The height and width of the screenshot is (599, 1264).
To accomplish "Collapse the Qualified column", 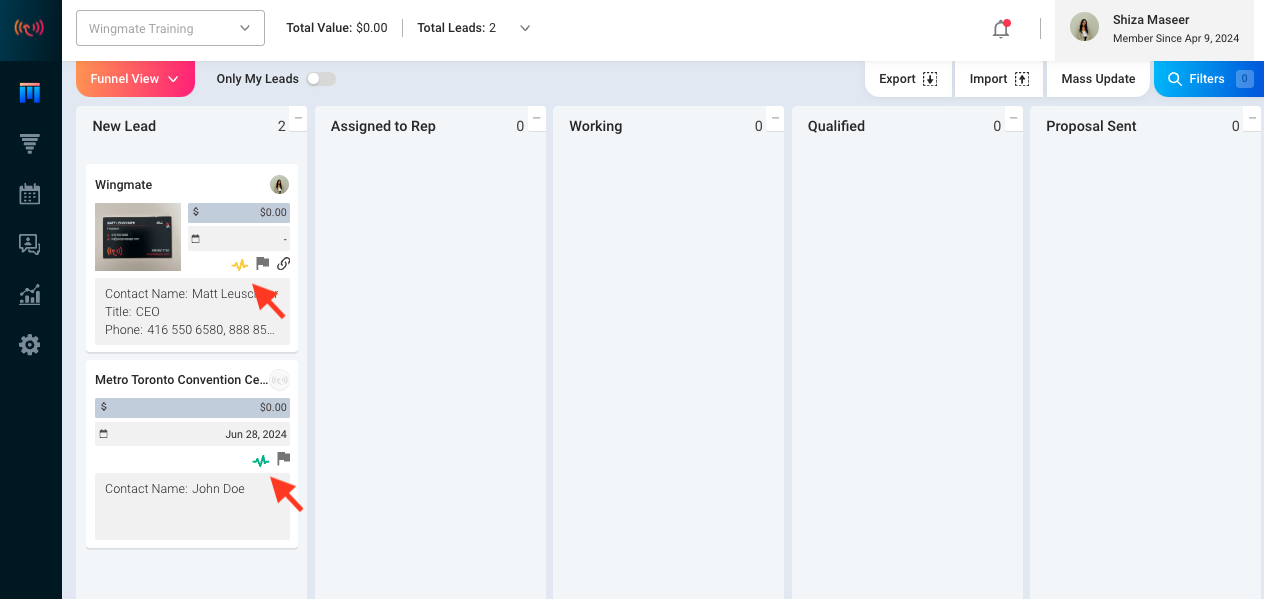I will pyautogui.click(x=1014, y=118).
